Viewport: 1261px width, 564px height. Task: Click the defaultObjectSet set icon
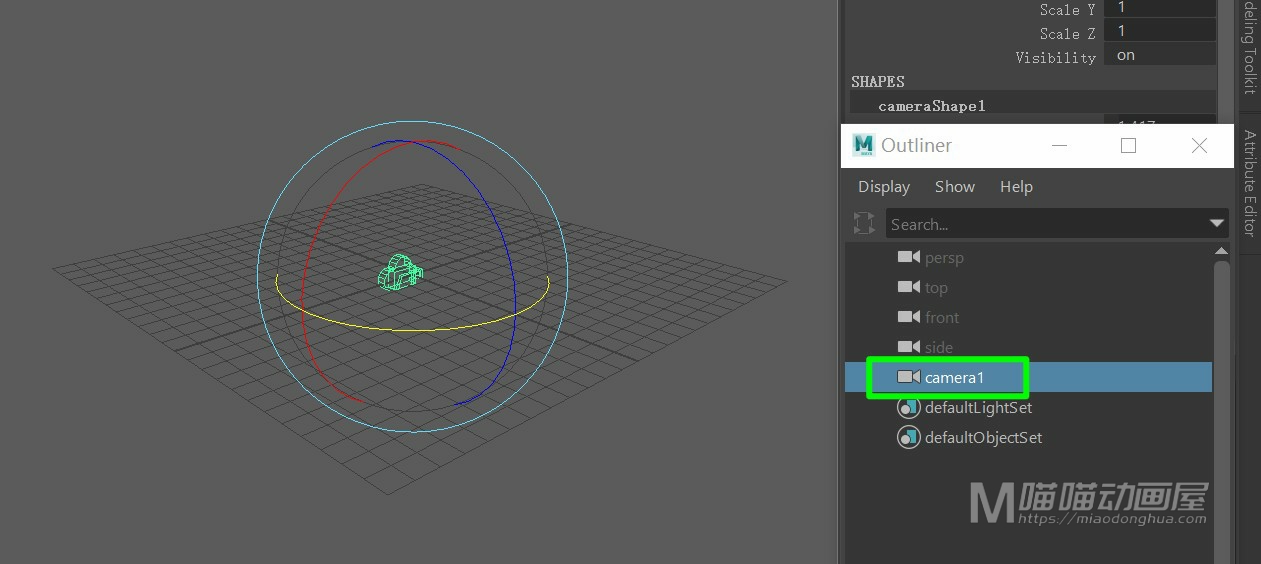908,437
